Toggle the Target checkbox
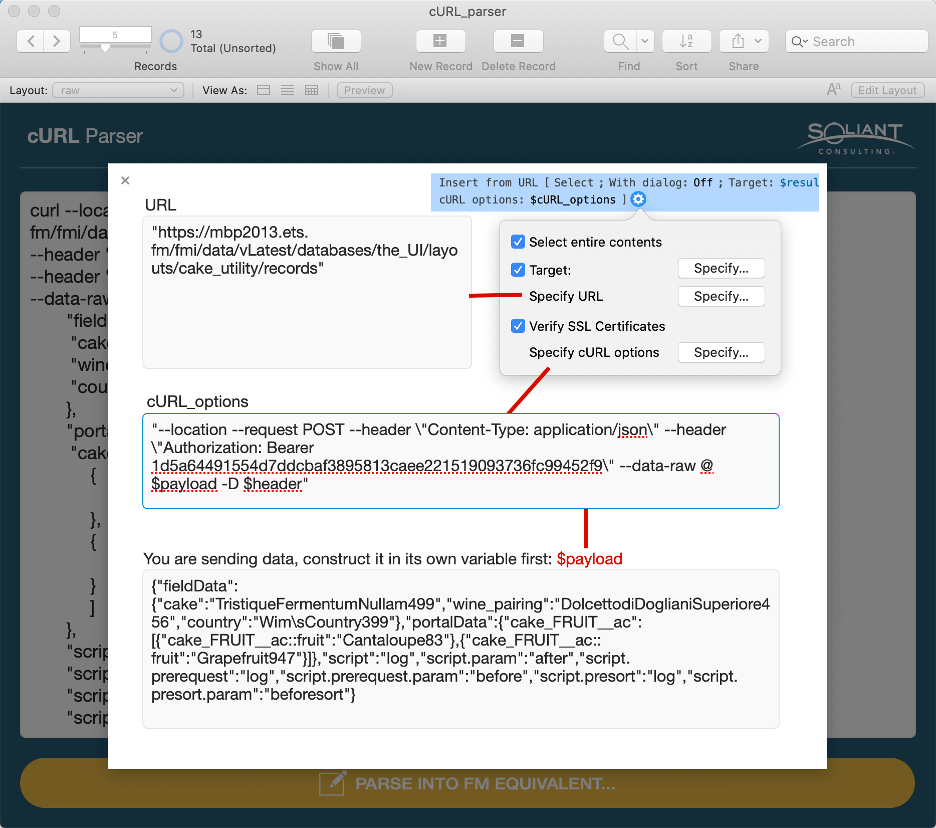The height and width of the screenshot is (828, 936). click(518, 270)
